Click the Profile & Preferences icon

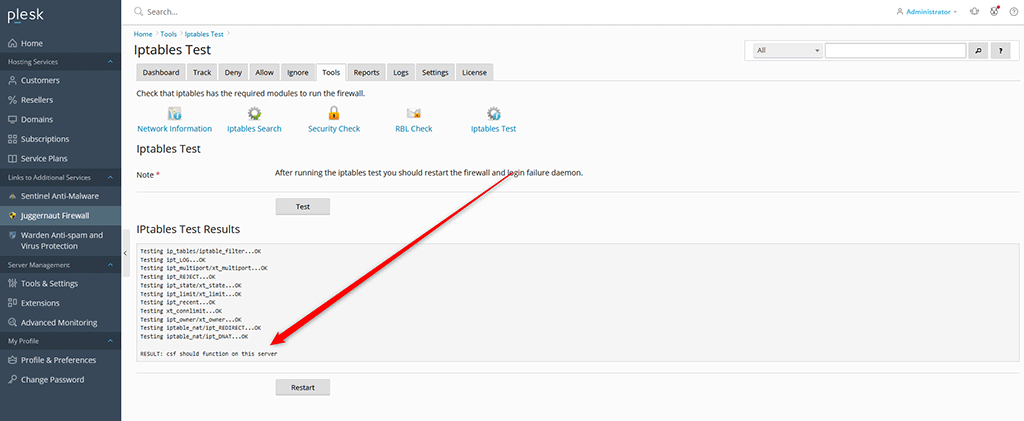[x=12, y=360]
